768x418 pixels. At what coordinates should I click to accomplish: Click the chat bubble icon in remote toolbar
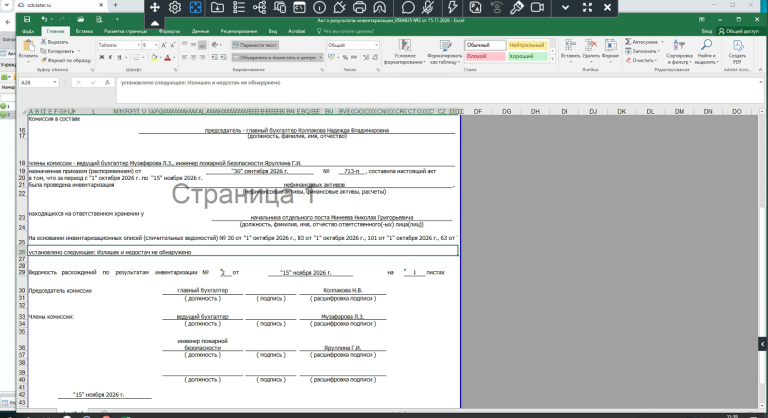[408, 7]
